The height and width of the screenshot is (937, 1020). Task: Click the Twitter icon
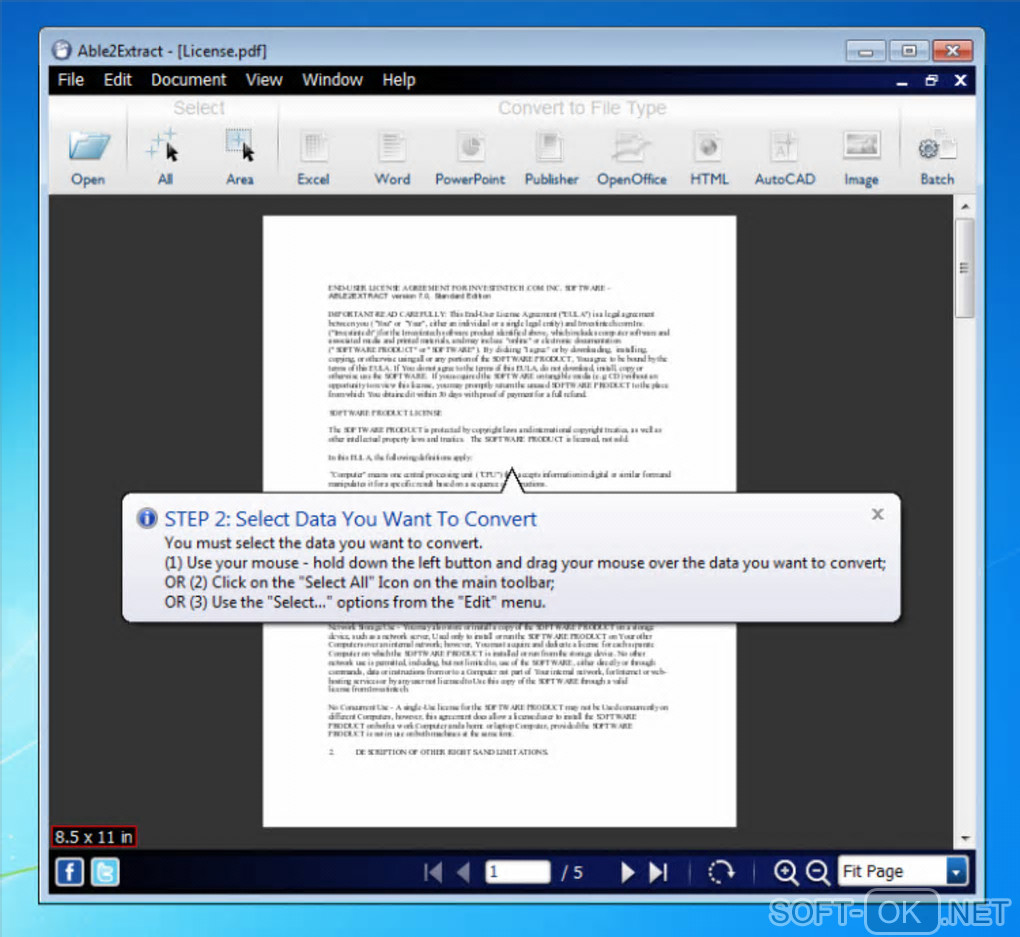click(105, 872)
